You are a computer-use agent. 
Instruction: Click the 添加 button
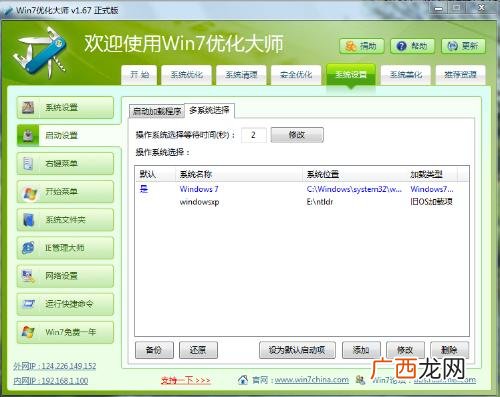[361, 350]
